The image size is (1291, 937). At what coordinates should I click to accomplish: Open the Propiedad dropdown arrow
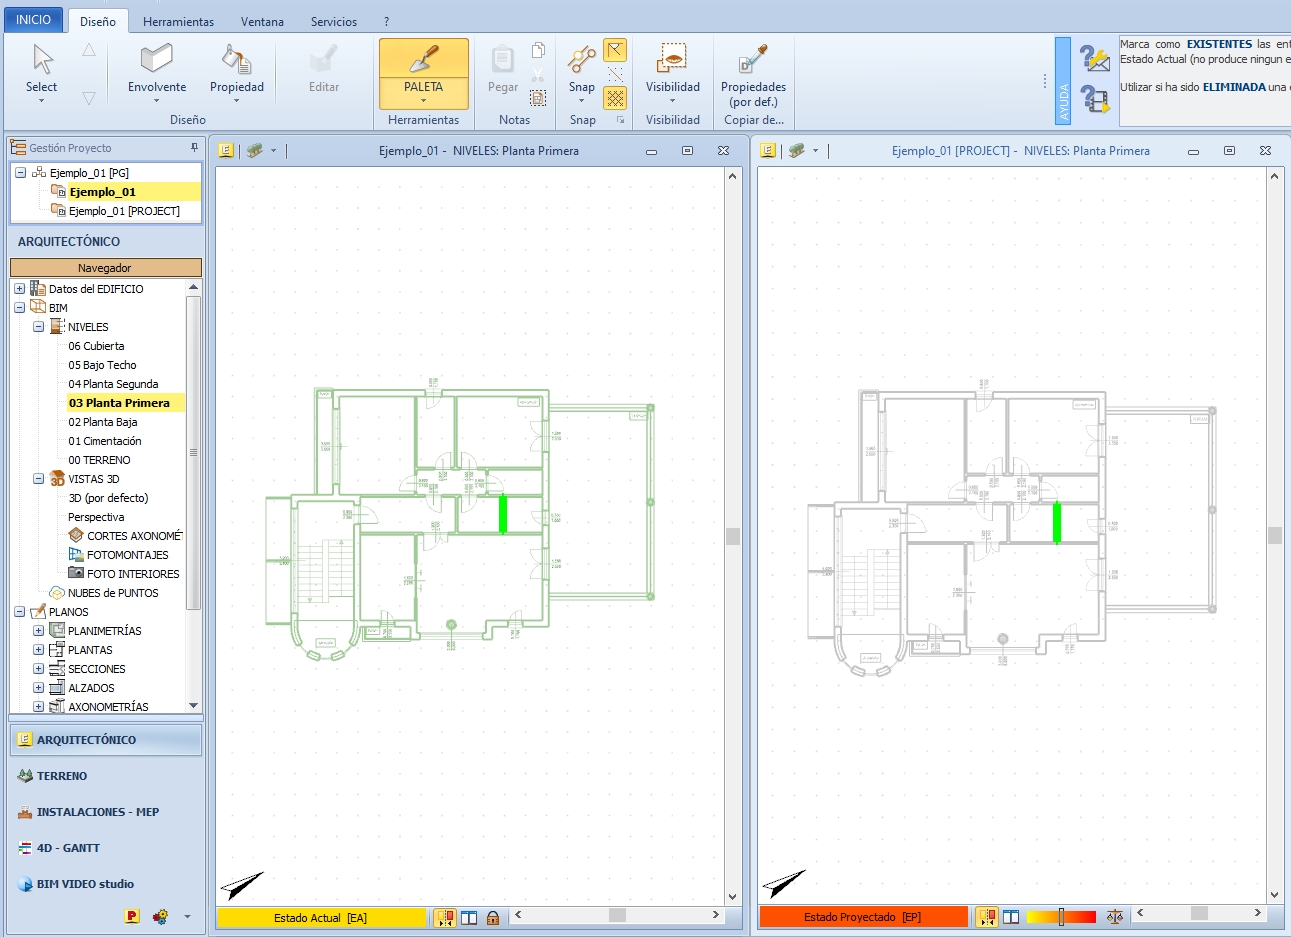[x=237, y=101]
